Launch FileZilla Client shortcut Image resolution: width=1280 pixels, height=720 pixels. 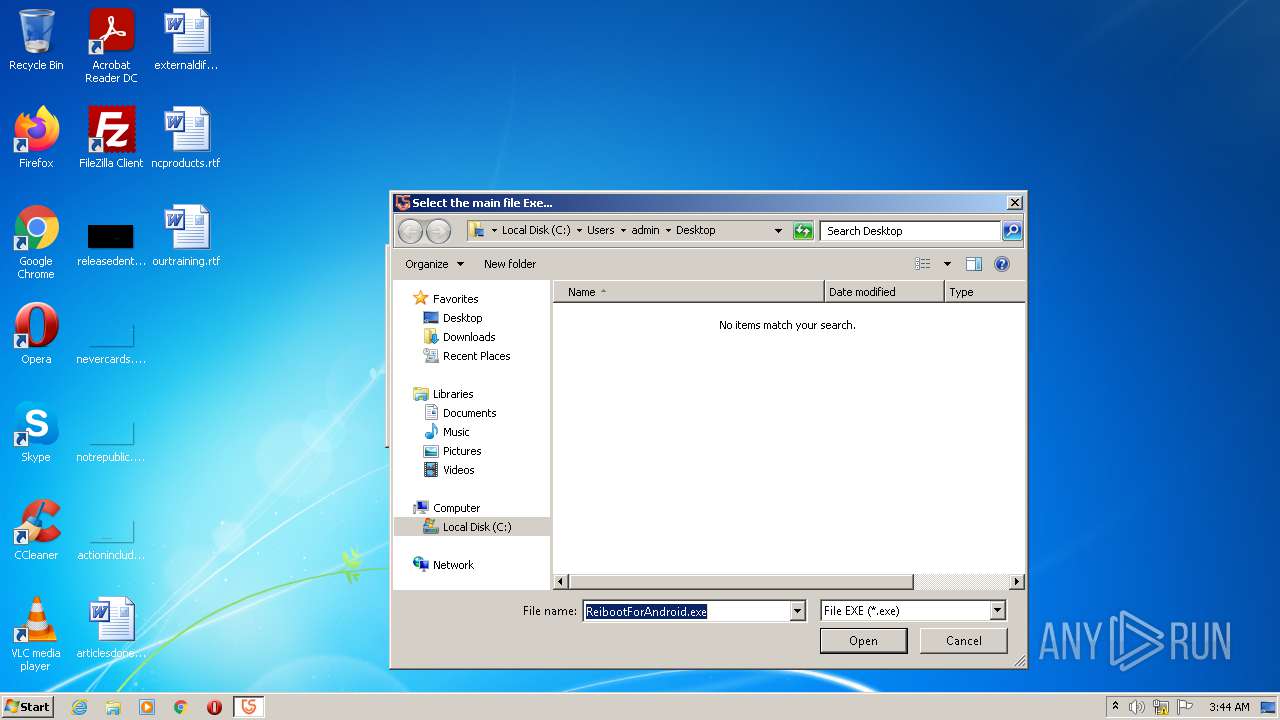coord(111,137)
